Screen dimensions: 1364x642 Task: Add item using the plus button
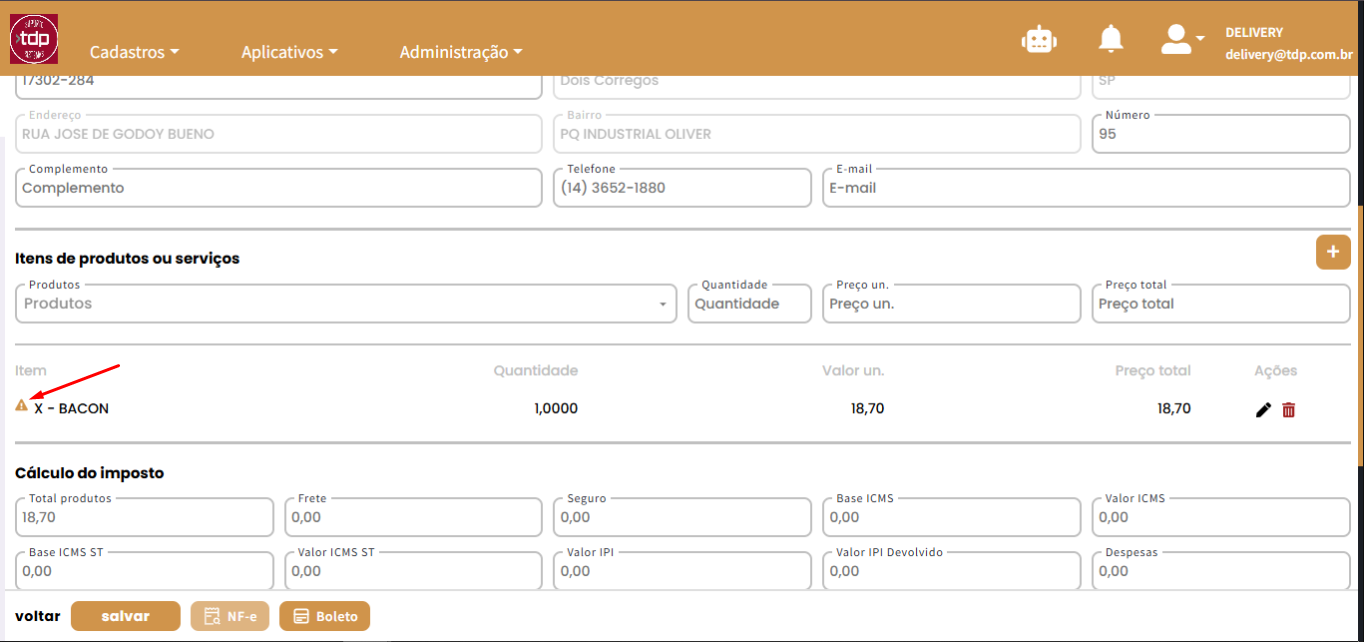click(1333, 252)
